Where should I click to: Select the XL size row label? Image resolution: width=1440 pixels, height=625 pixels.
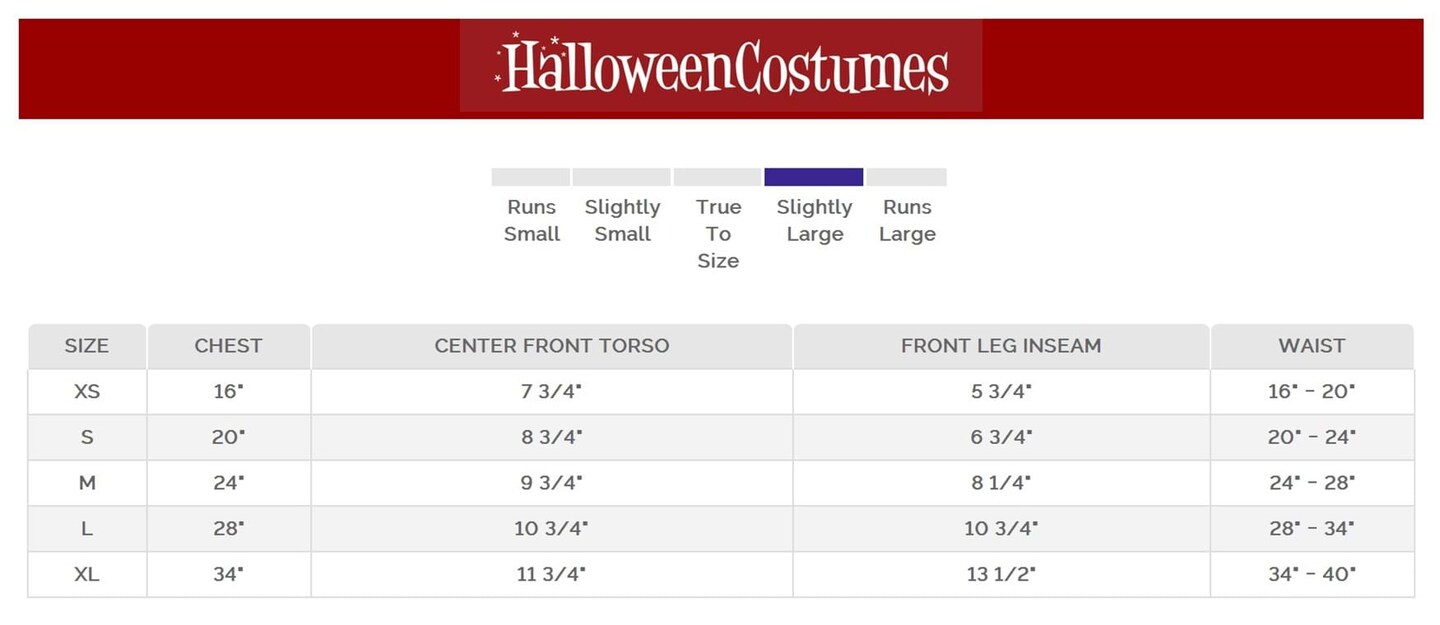(x=87, y=575)
